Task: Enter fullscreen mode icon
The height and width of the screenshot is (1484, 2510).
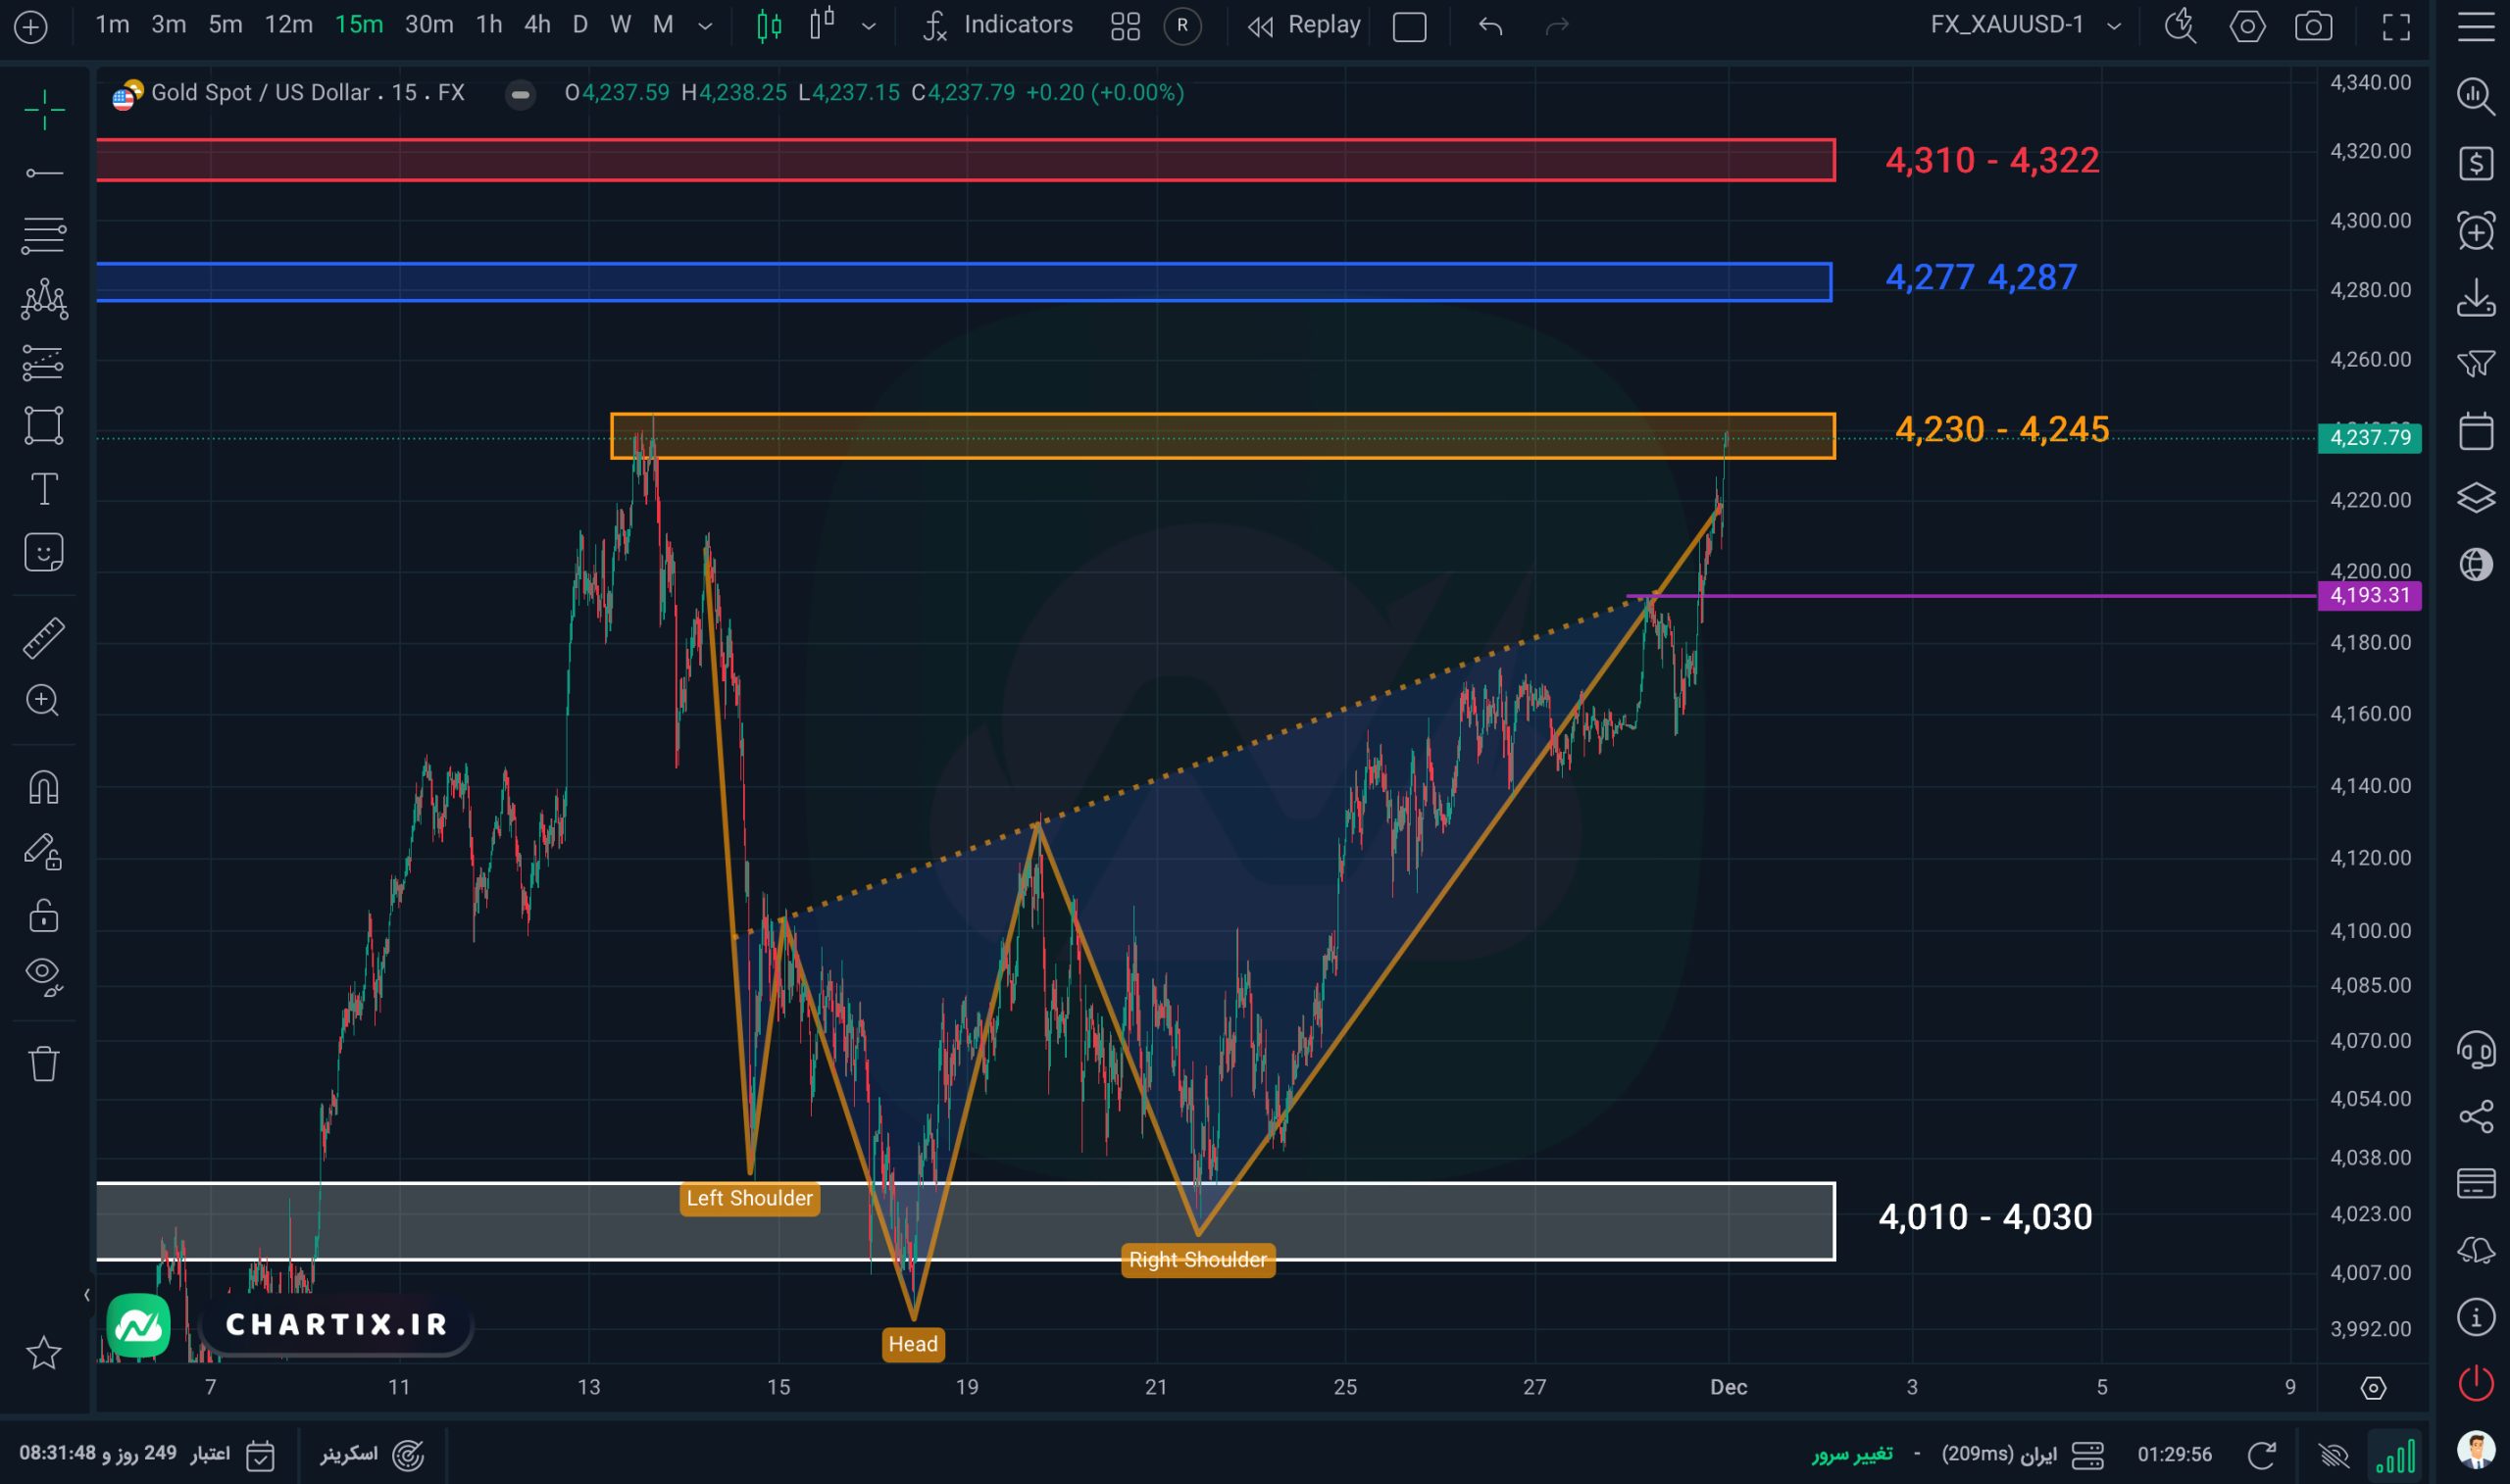Action: pyautogui.click(x=2396, y=26)
